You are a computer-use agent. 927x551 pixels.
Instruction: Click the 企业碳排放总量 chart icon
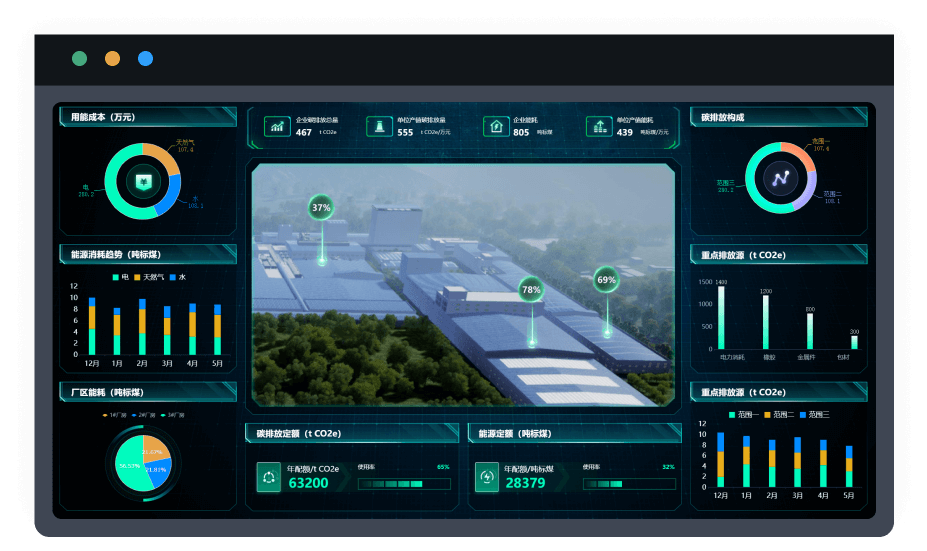(276, 126)
